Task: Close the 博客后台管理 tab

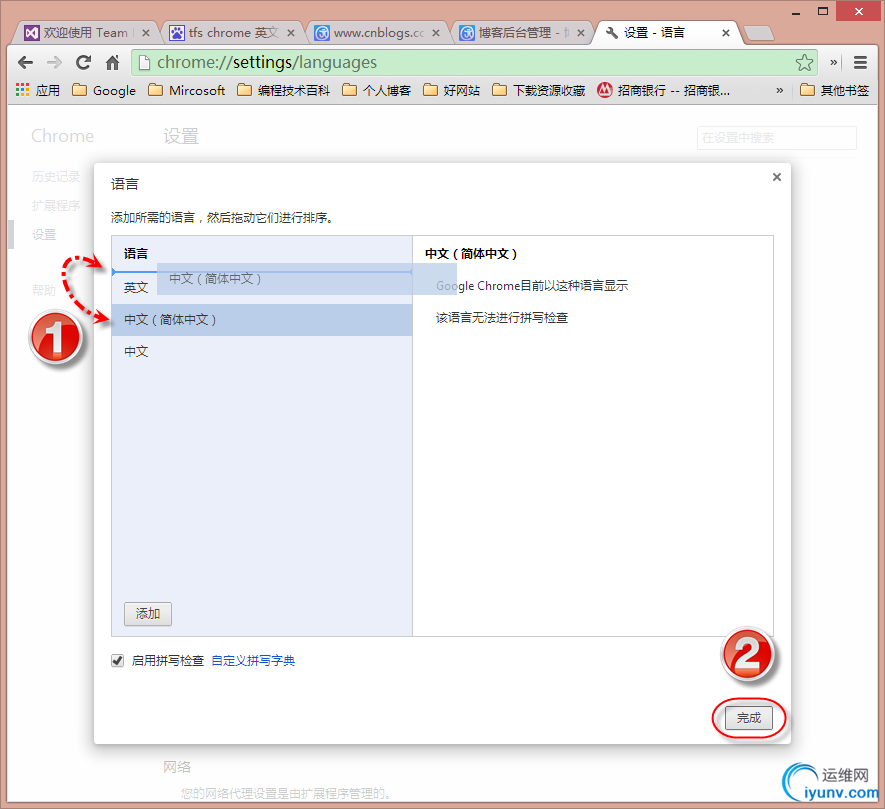Action: click(581, 33)
